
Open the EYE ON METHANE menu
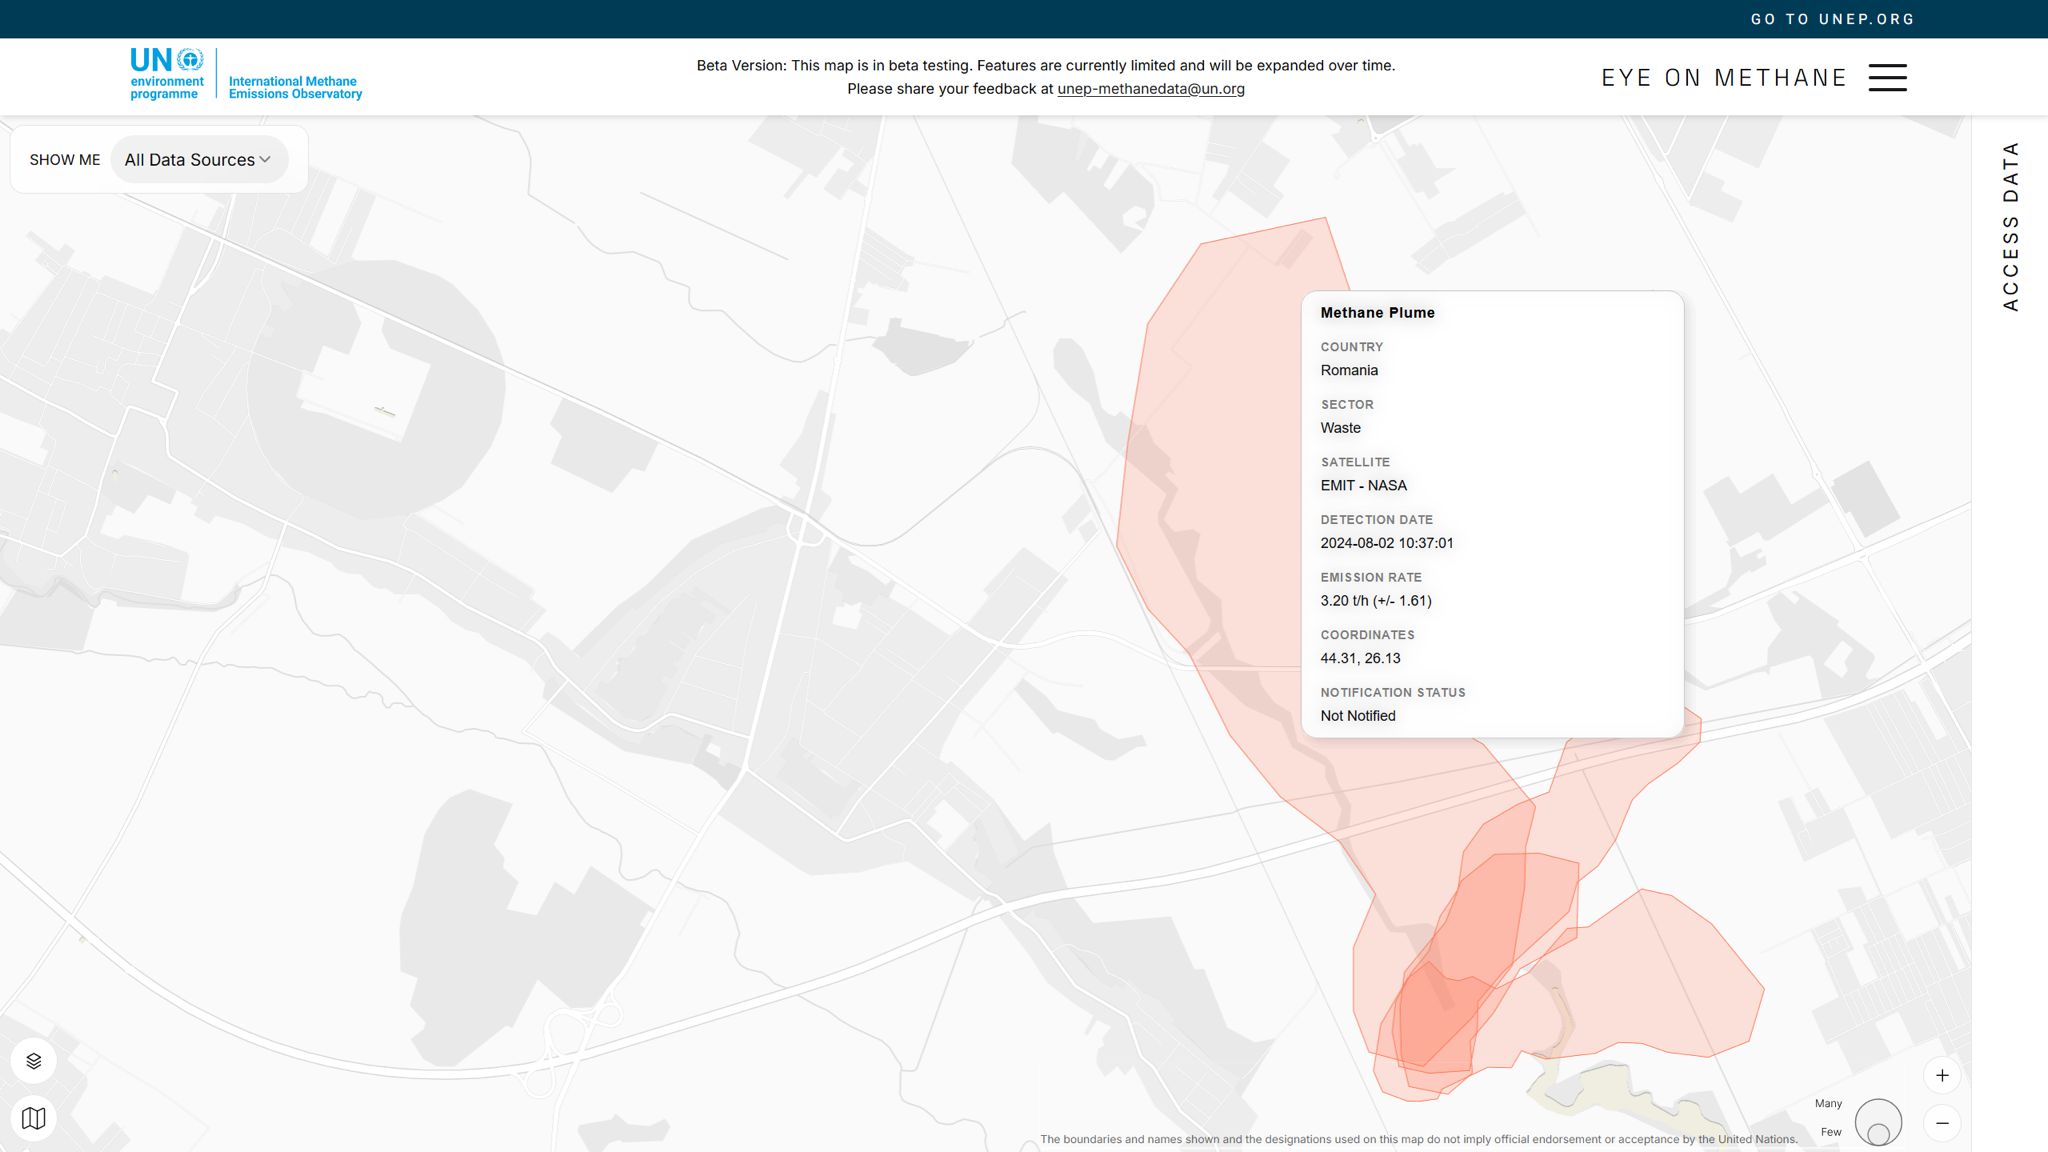tap(1723, 78)
